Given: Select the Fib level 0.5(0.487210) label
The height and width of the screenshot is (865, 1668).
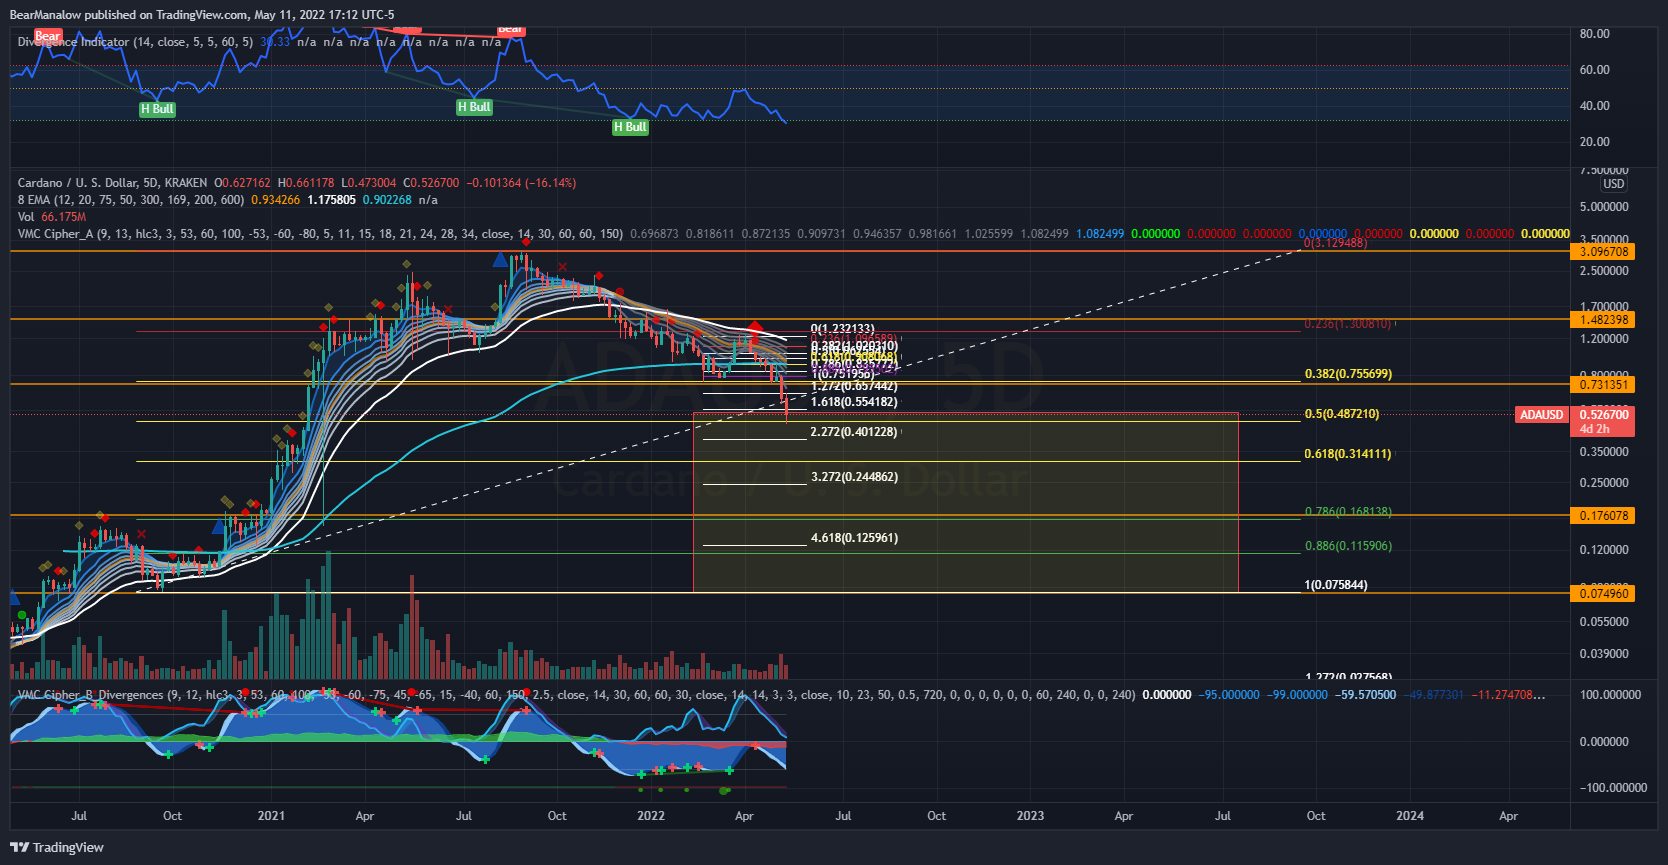Looking at the screenshot, I should 1341,414.
